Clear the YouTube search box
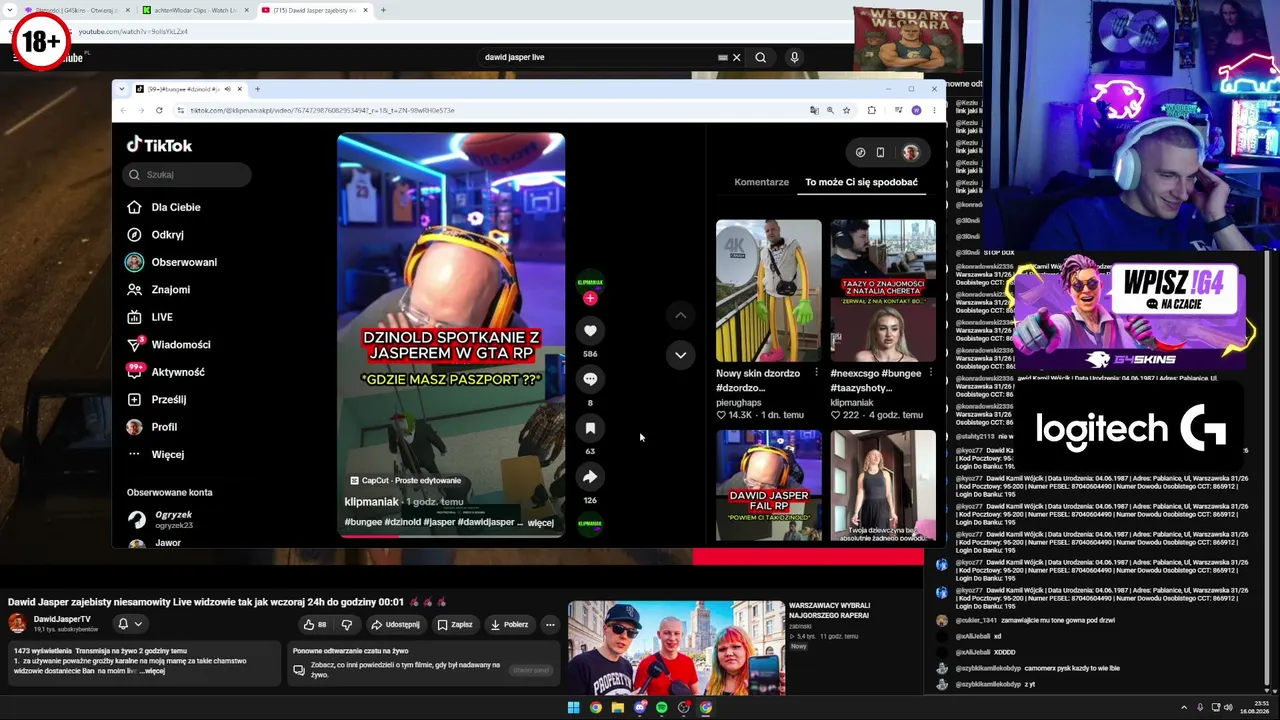Image resolution: width=1280 pixels, height=720 pixels. tap(737, 57)
